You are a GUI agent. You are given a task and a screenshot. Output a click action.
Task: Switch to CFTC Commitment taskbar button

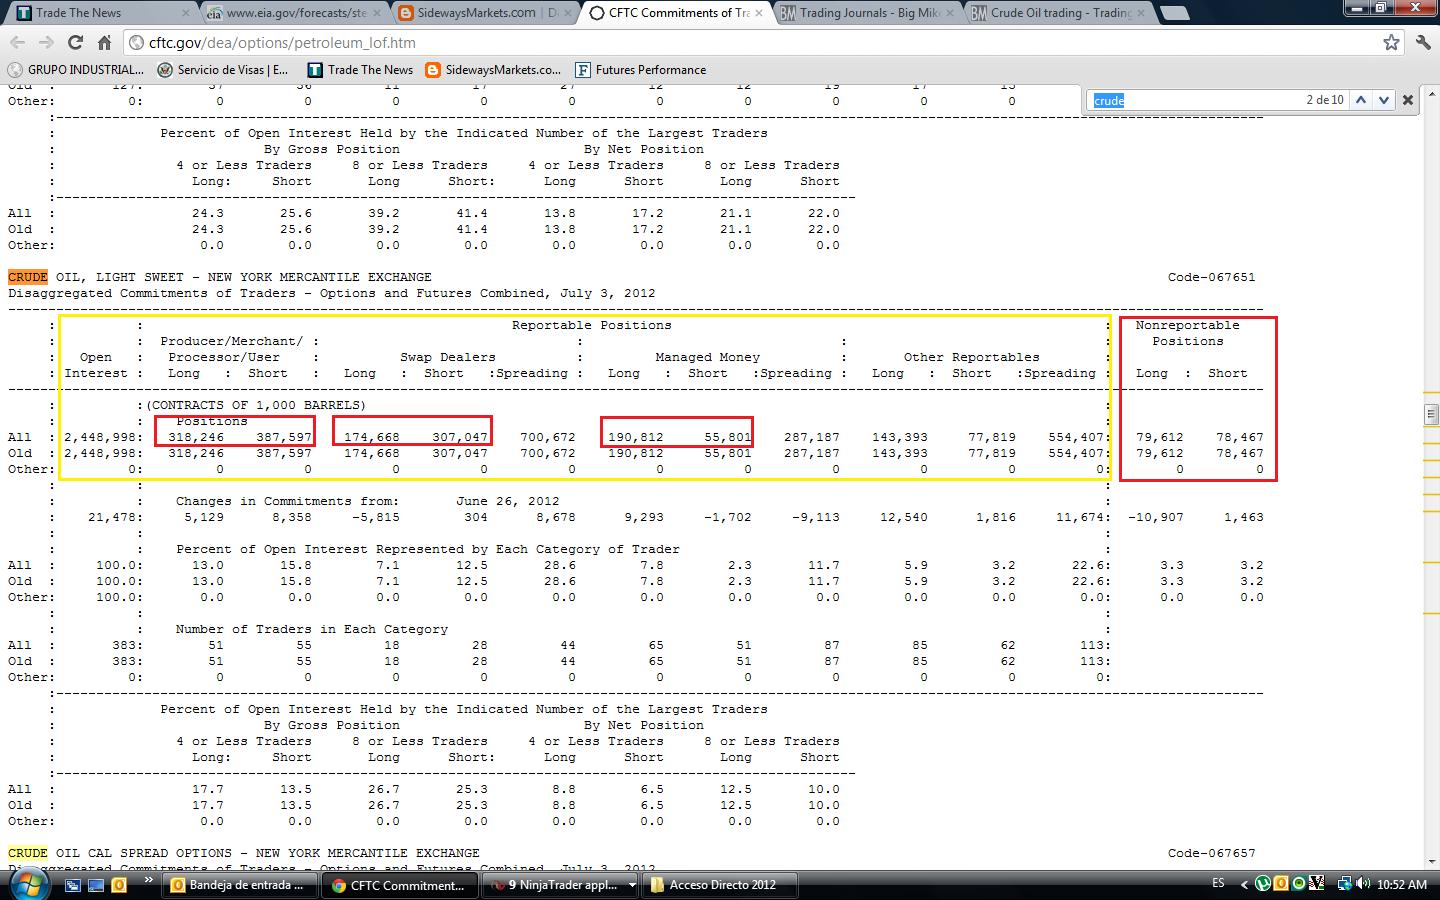click(x=400, y=885)
